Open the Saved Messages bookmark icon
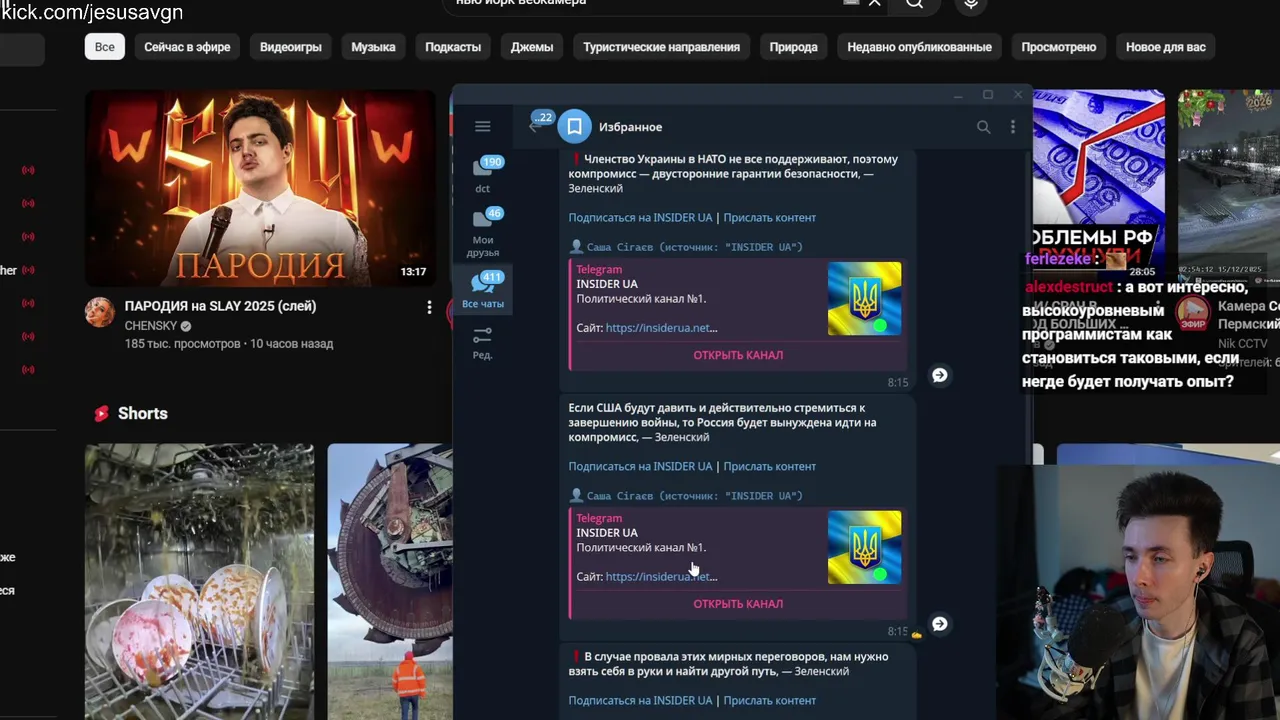This screenshot has width=1280, height=720. 574,126
